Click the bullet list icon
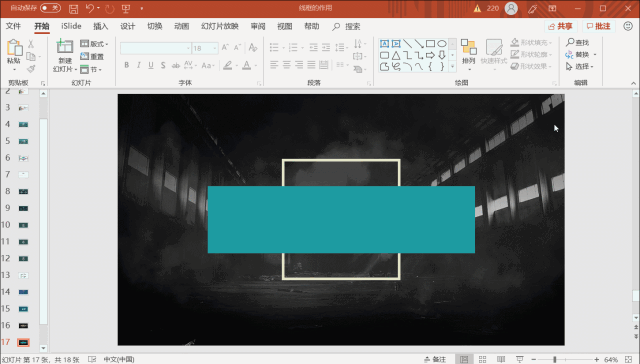The width and height of the screenshot is (640, 364). (274, 48)
